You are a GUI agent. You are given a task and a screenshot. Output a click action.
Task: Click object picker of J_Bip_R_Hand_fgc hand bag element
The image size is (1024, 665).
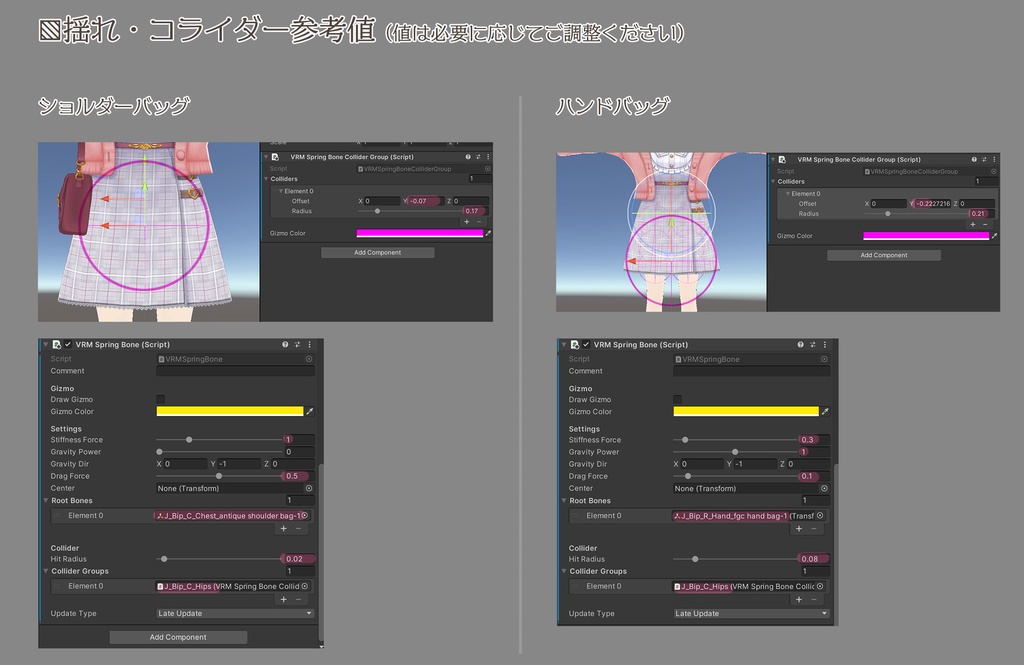tap(820, 515)
